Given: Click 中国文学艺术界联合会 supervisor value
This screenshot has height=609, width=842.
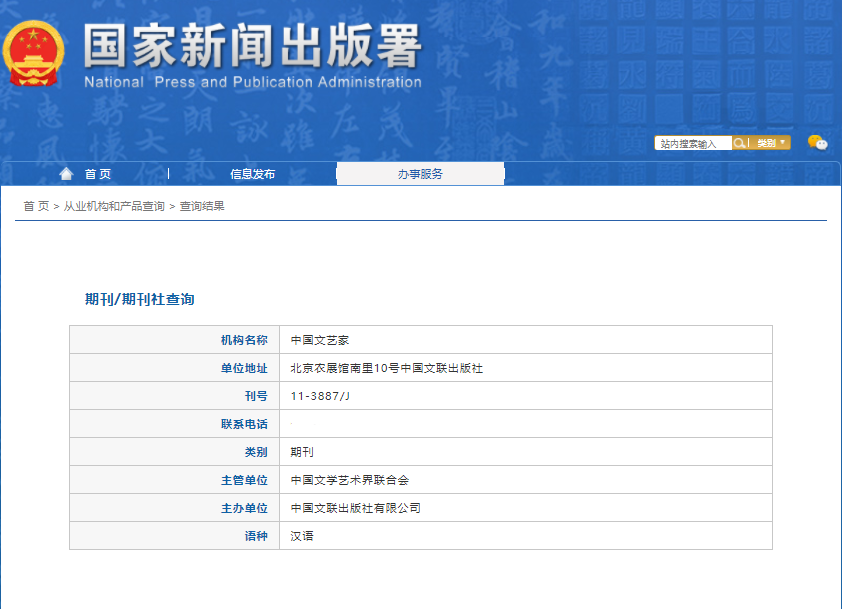Looking at the screenshot, I should tap(349, 480).
